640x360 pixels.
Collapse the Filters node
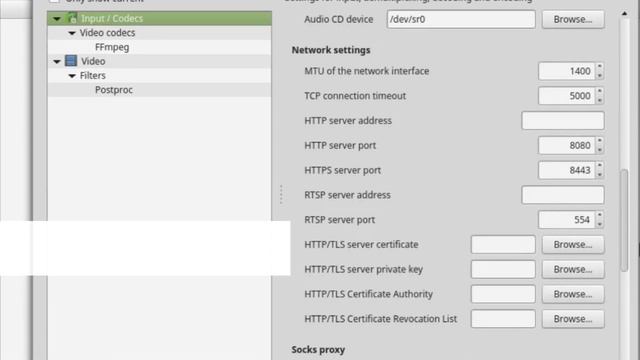coord(72,76)
